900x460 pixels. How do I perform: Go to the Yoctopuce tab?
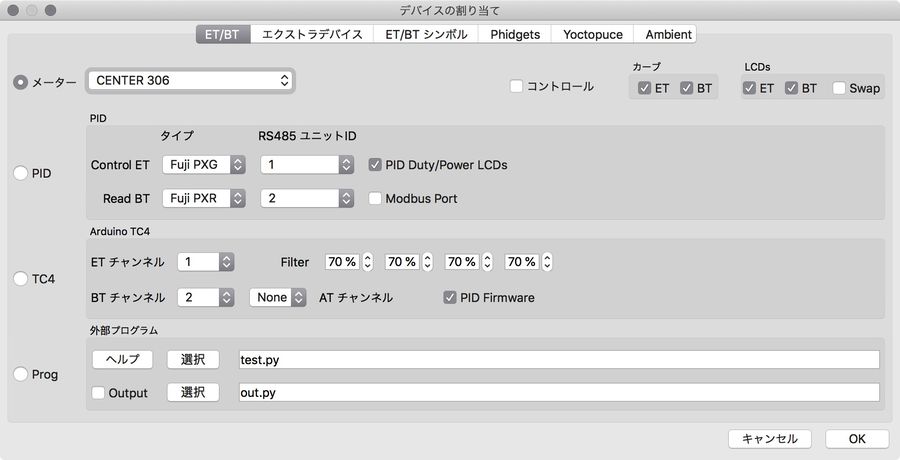[x=592, y=34]
